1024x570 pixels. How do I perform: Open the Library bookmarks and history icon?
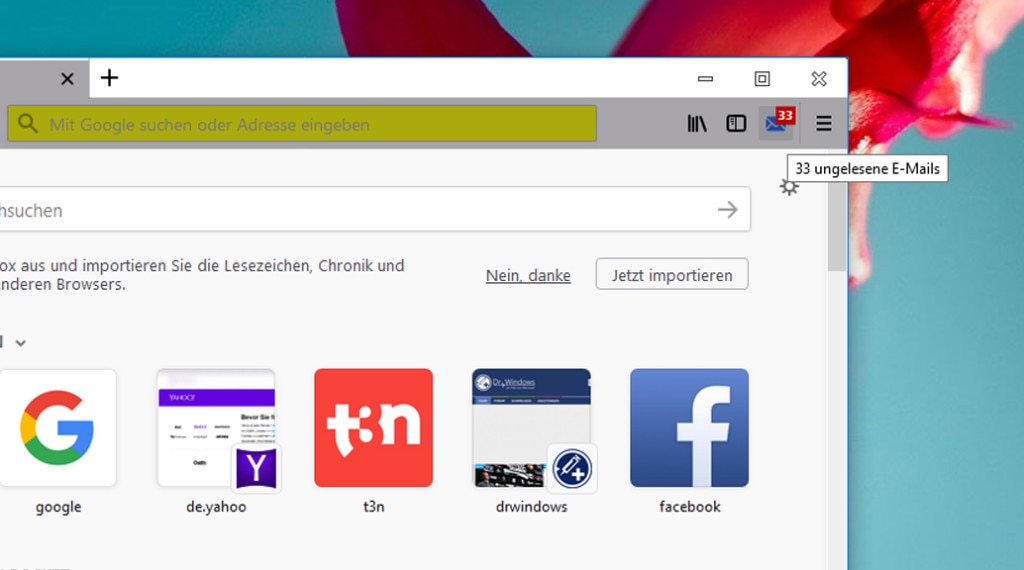pyautogui.click(x=697, y=124)
